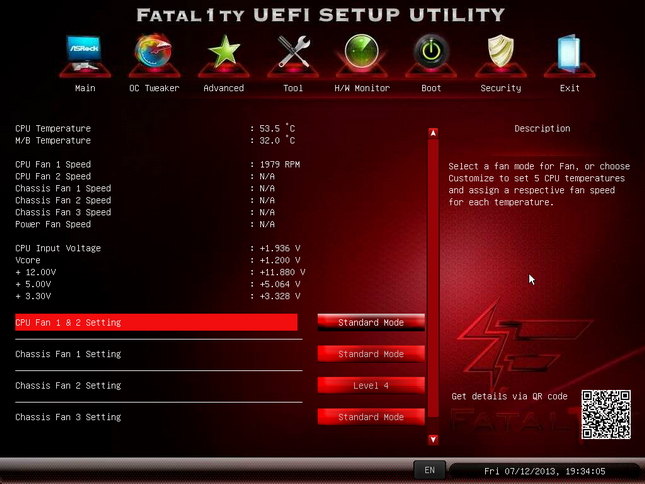The height and width of the screenshot is (484, 645).
Task: Open Chassis Fan 1 Standard Mode dropdown
Action: tap(371, 354)
